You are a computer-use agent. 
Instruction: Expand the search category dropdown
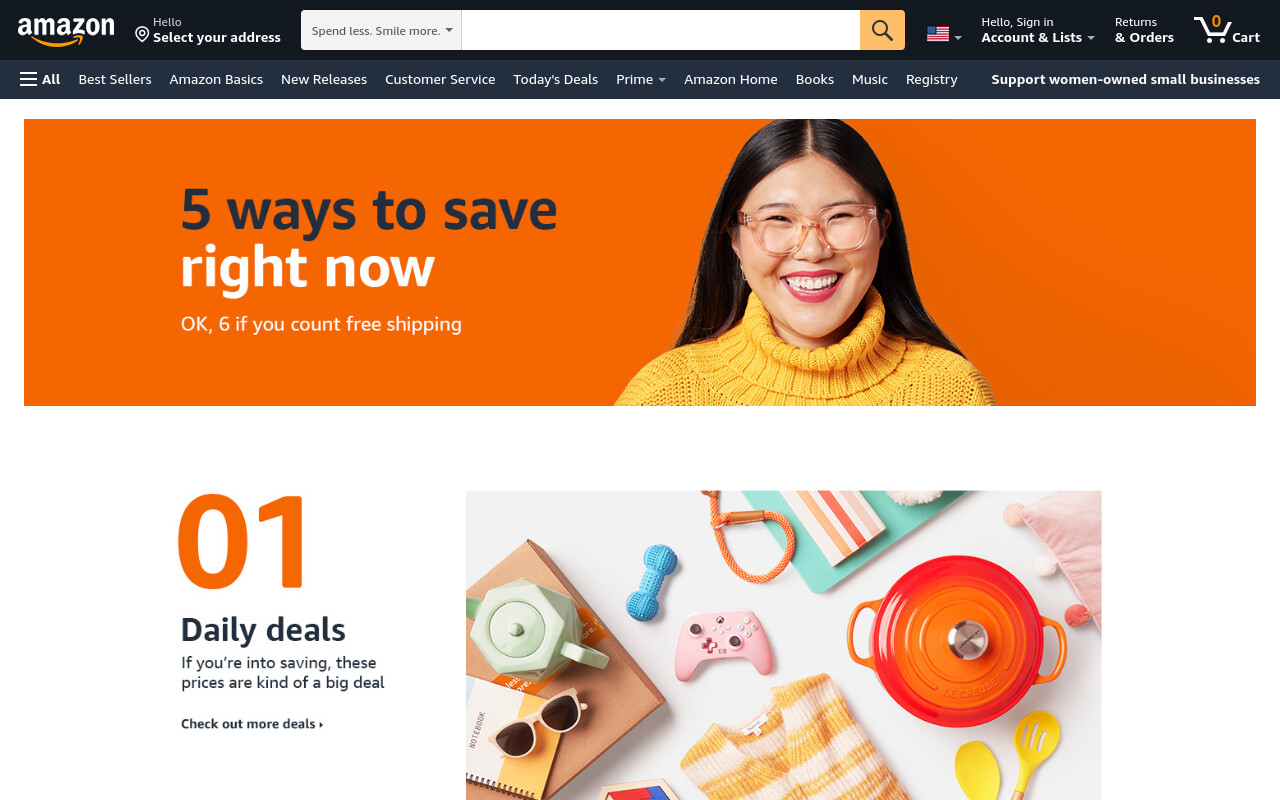point(381,30)
